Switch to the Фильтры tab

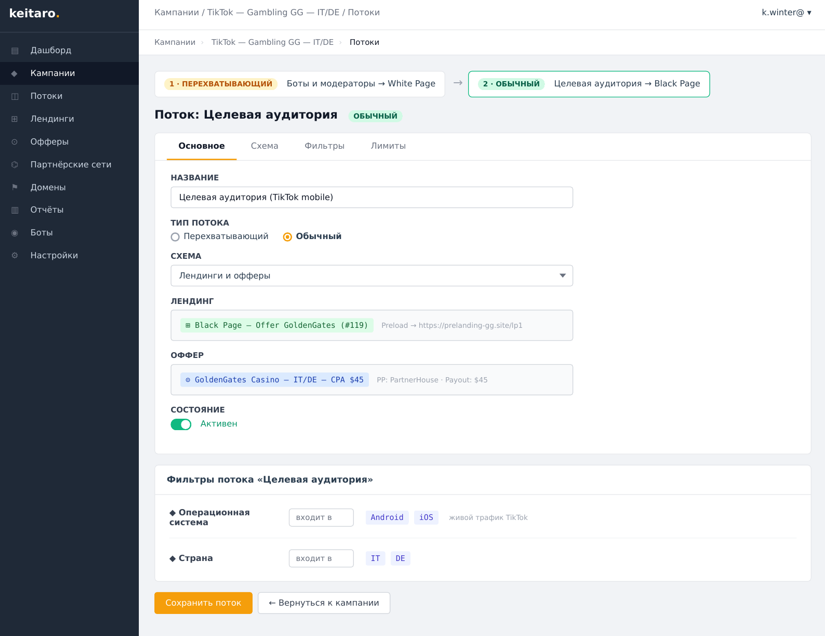(324, 146)
